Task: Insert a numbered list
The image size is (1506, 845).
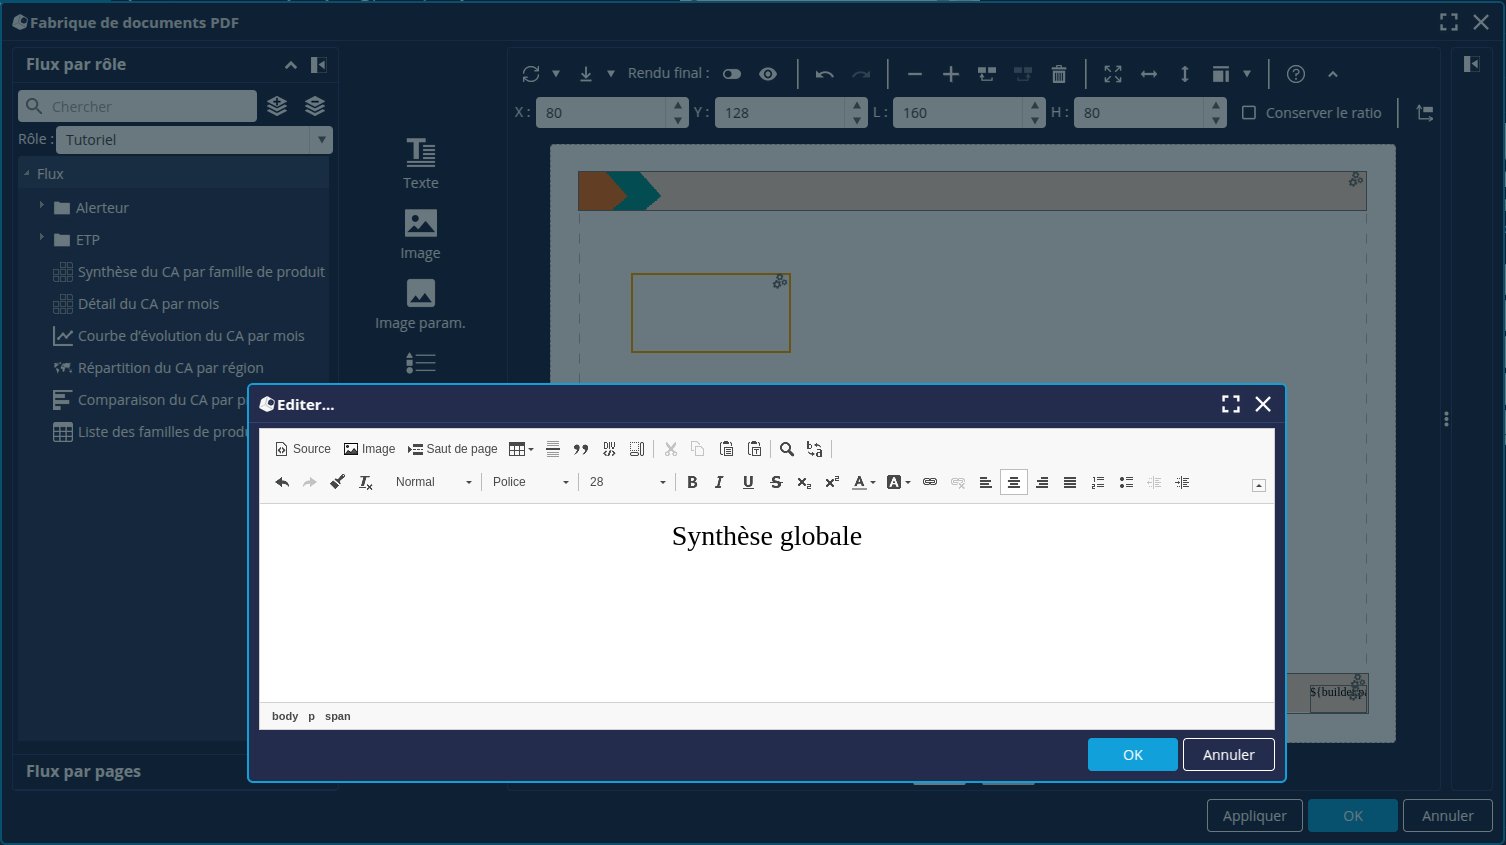Action: pyautogui.click(x=1098, y=482)
